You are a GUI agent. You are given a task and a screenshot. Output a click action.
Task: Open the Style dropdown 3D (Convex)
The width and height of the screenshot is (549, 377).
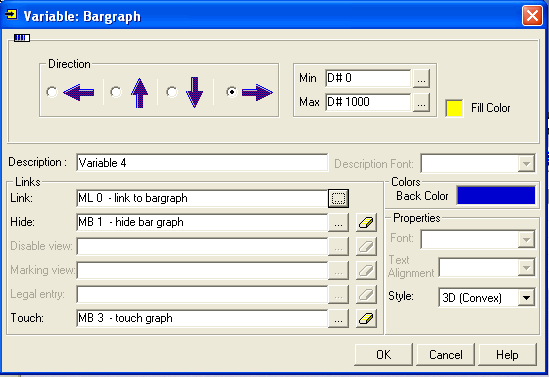pyautogui.click(x=526, y=298)
